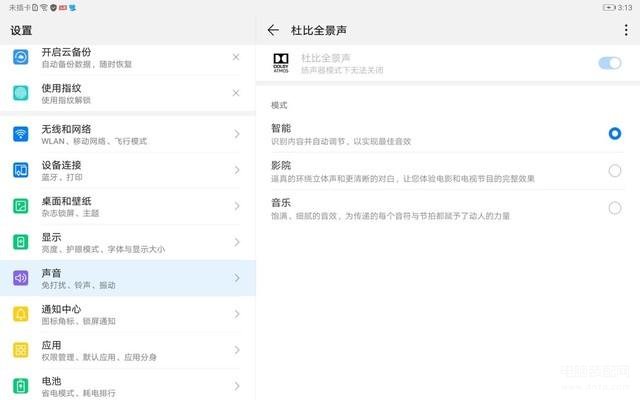640x400 pixels.
Task: Click the 电池 battery icon in the list
Action: [21, 386]
